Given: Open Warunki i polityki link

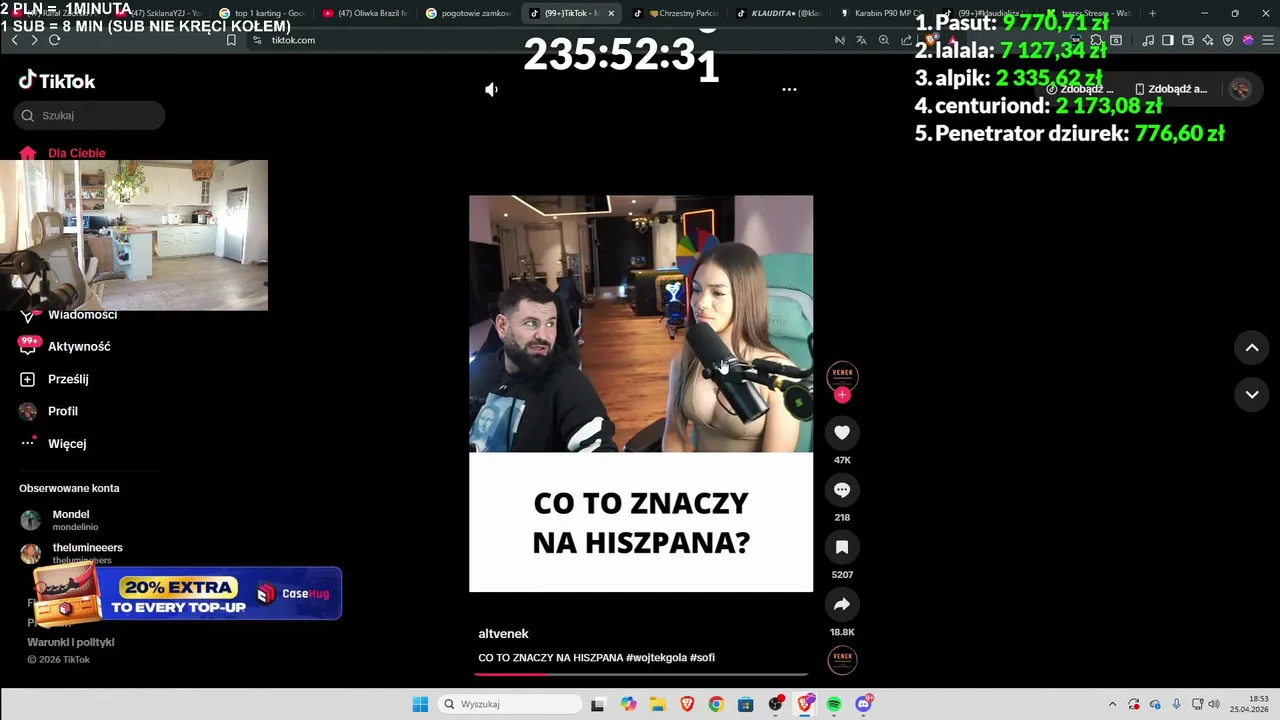Looking at the screenshot, I should [x=71, y=642].
